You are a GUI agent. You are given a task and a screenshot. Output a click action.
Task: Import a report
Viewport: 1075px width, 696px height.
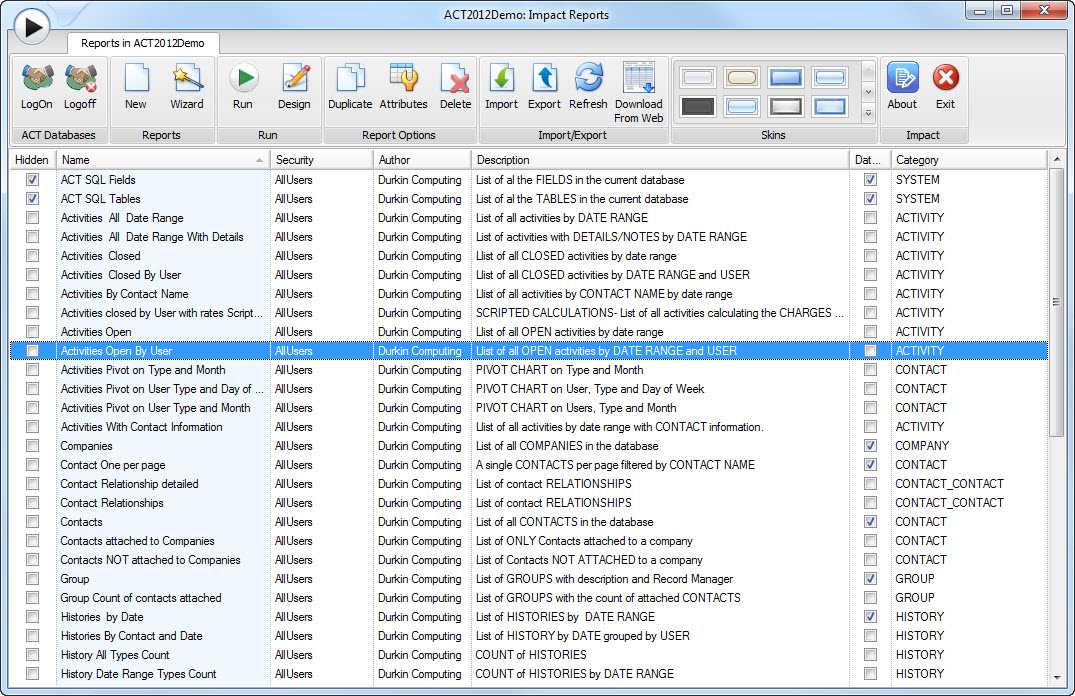pyautogui.click(x=501, y=86)
